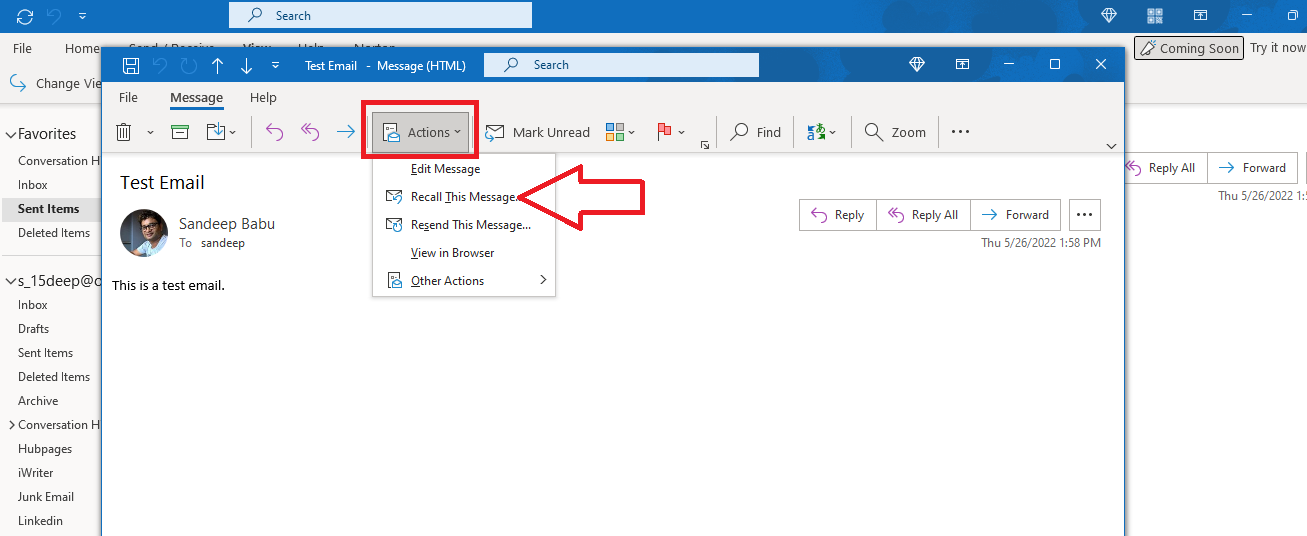Open the Move to folder dropdown
Image resolution: width=1307 pixels, height=536 pixels.
click(221, 132)
